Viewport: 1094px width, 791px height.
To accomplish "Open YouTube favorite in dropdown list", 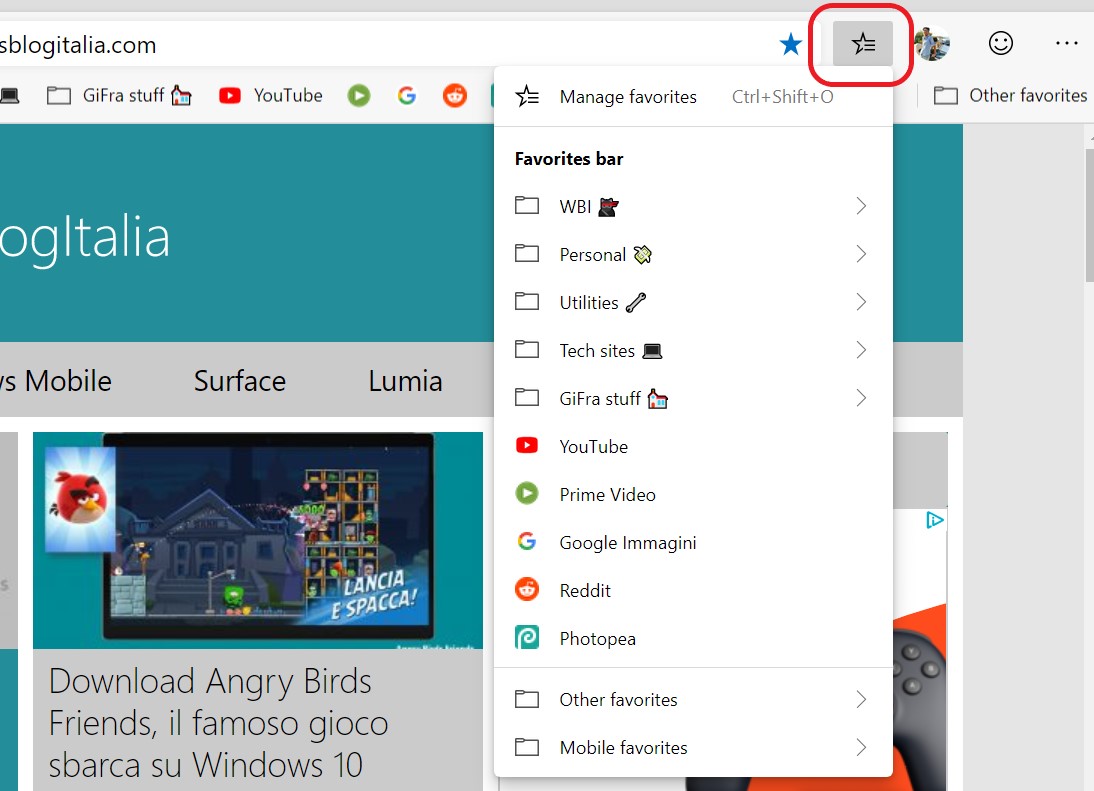I will (x=694, y=446).
